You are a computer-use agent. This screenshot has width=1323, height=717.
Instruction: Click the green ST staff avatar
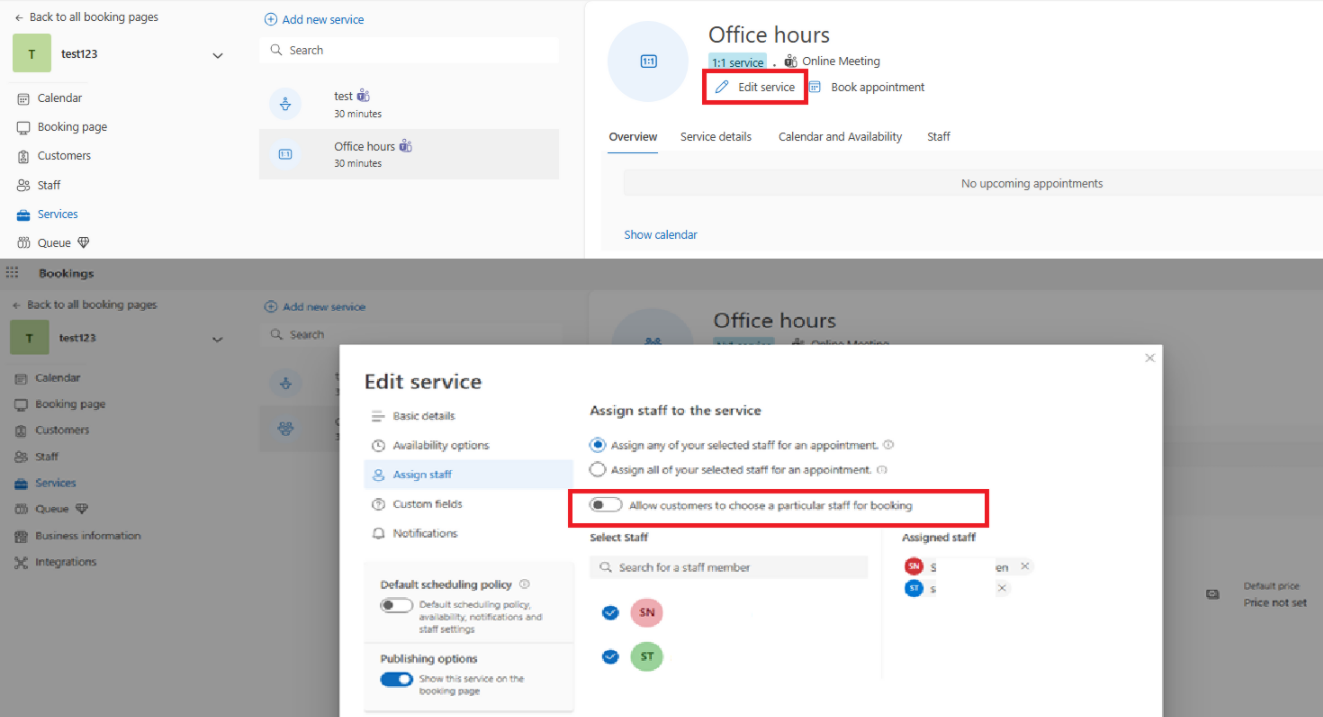[647, 657]
